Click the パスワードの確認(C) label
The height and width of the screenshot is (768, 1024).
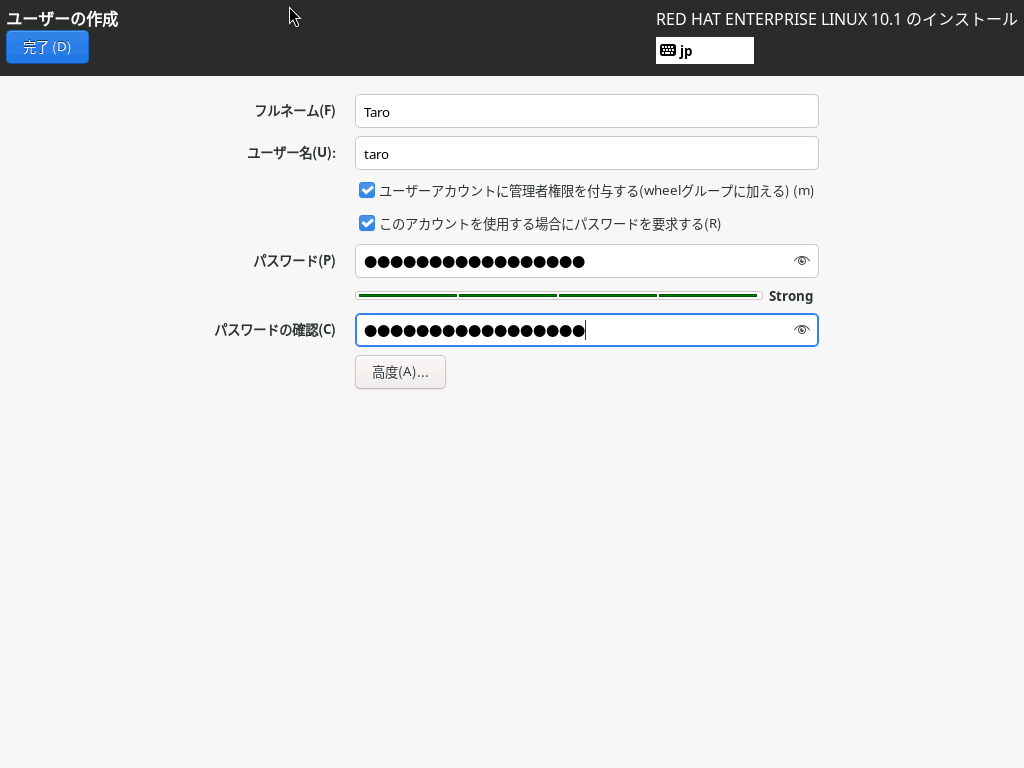[x=275, y=330]
